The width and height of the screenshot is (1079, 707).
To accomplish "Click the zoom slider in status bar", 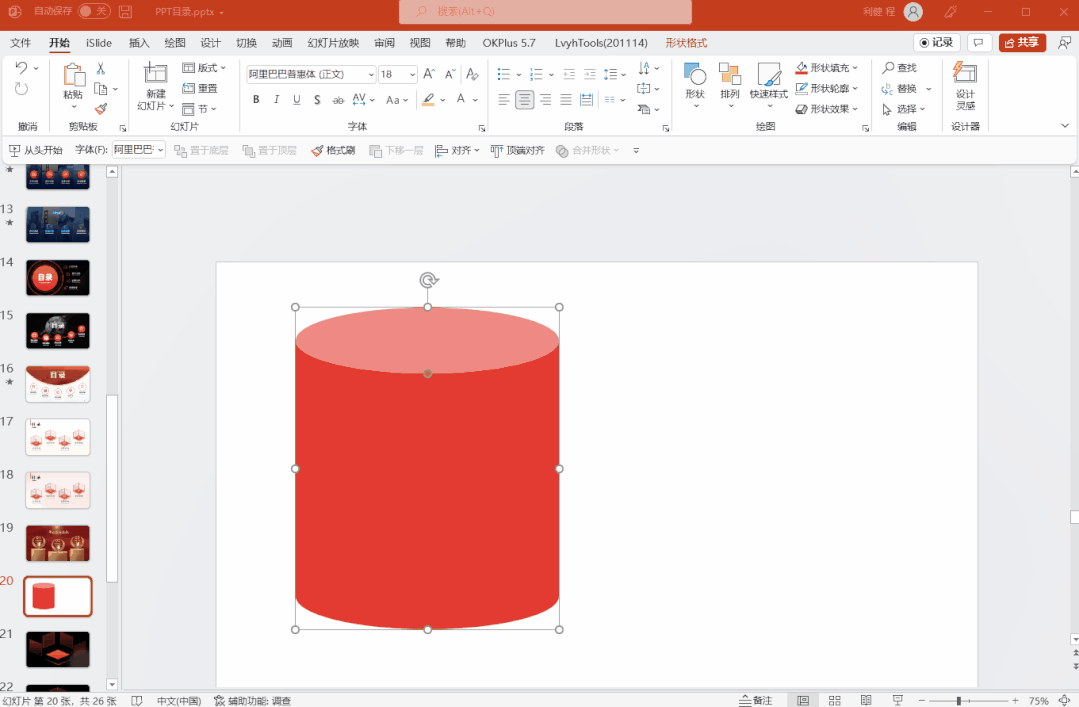I will pos(958,700).
